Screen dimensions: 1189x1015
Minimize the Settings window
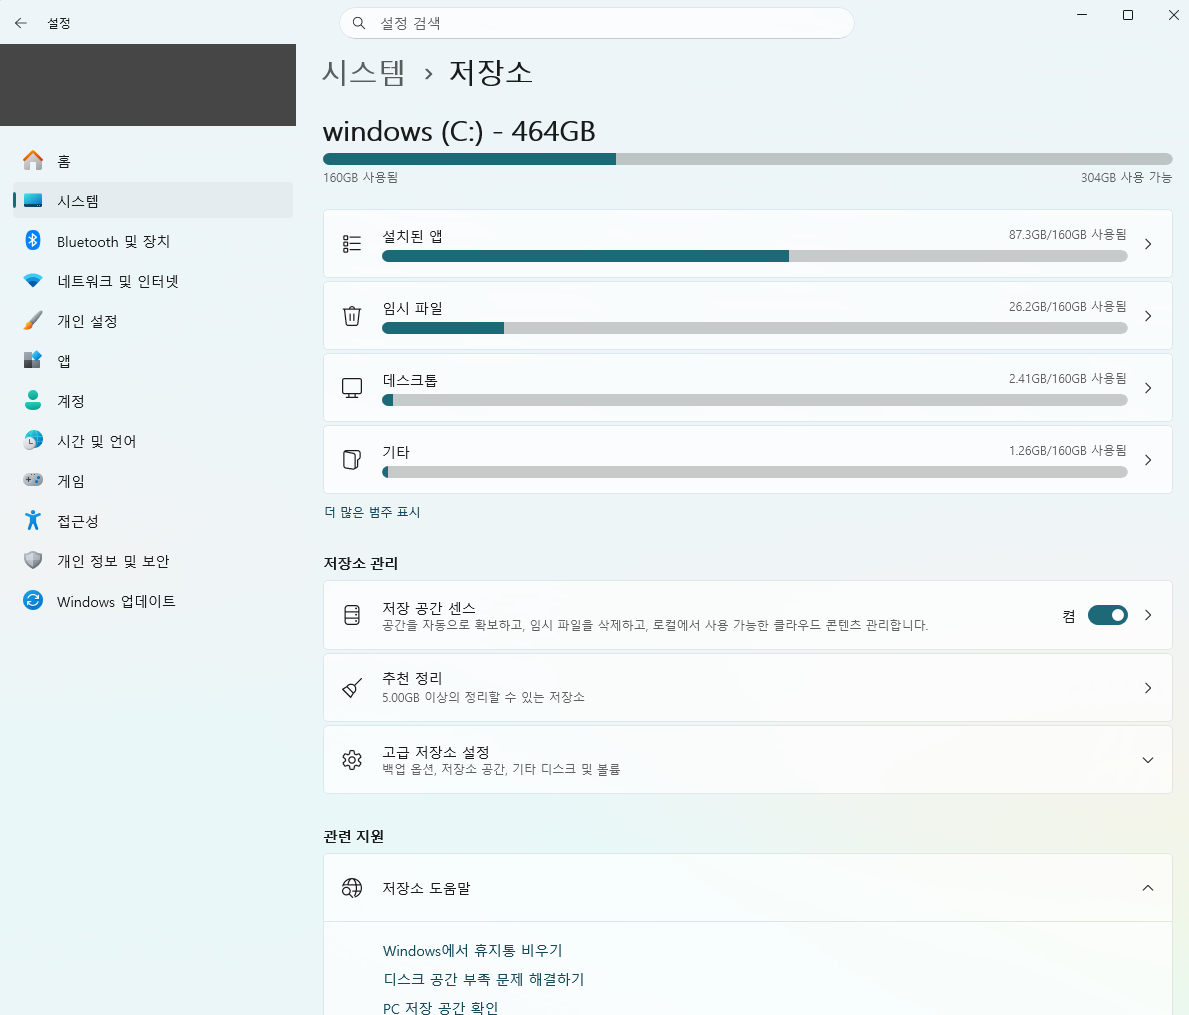[x=1082, y=15]
